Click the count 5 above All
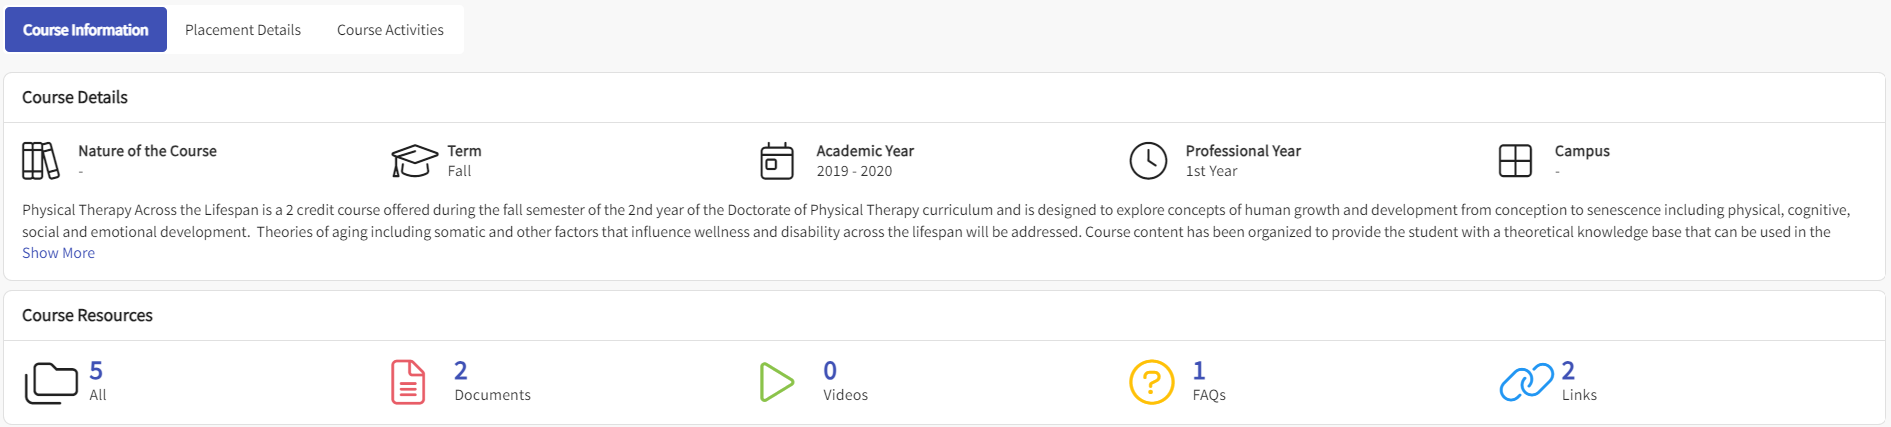This screenshot has width=1891, height=427. tap(96, 371)
